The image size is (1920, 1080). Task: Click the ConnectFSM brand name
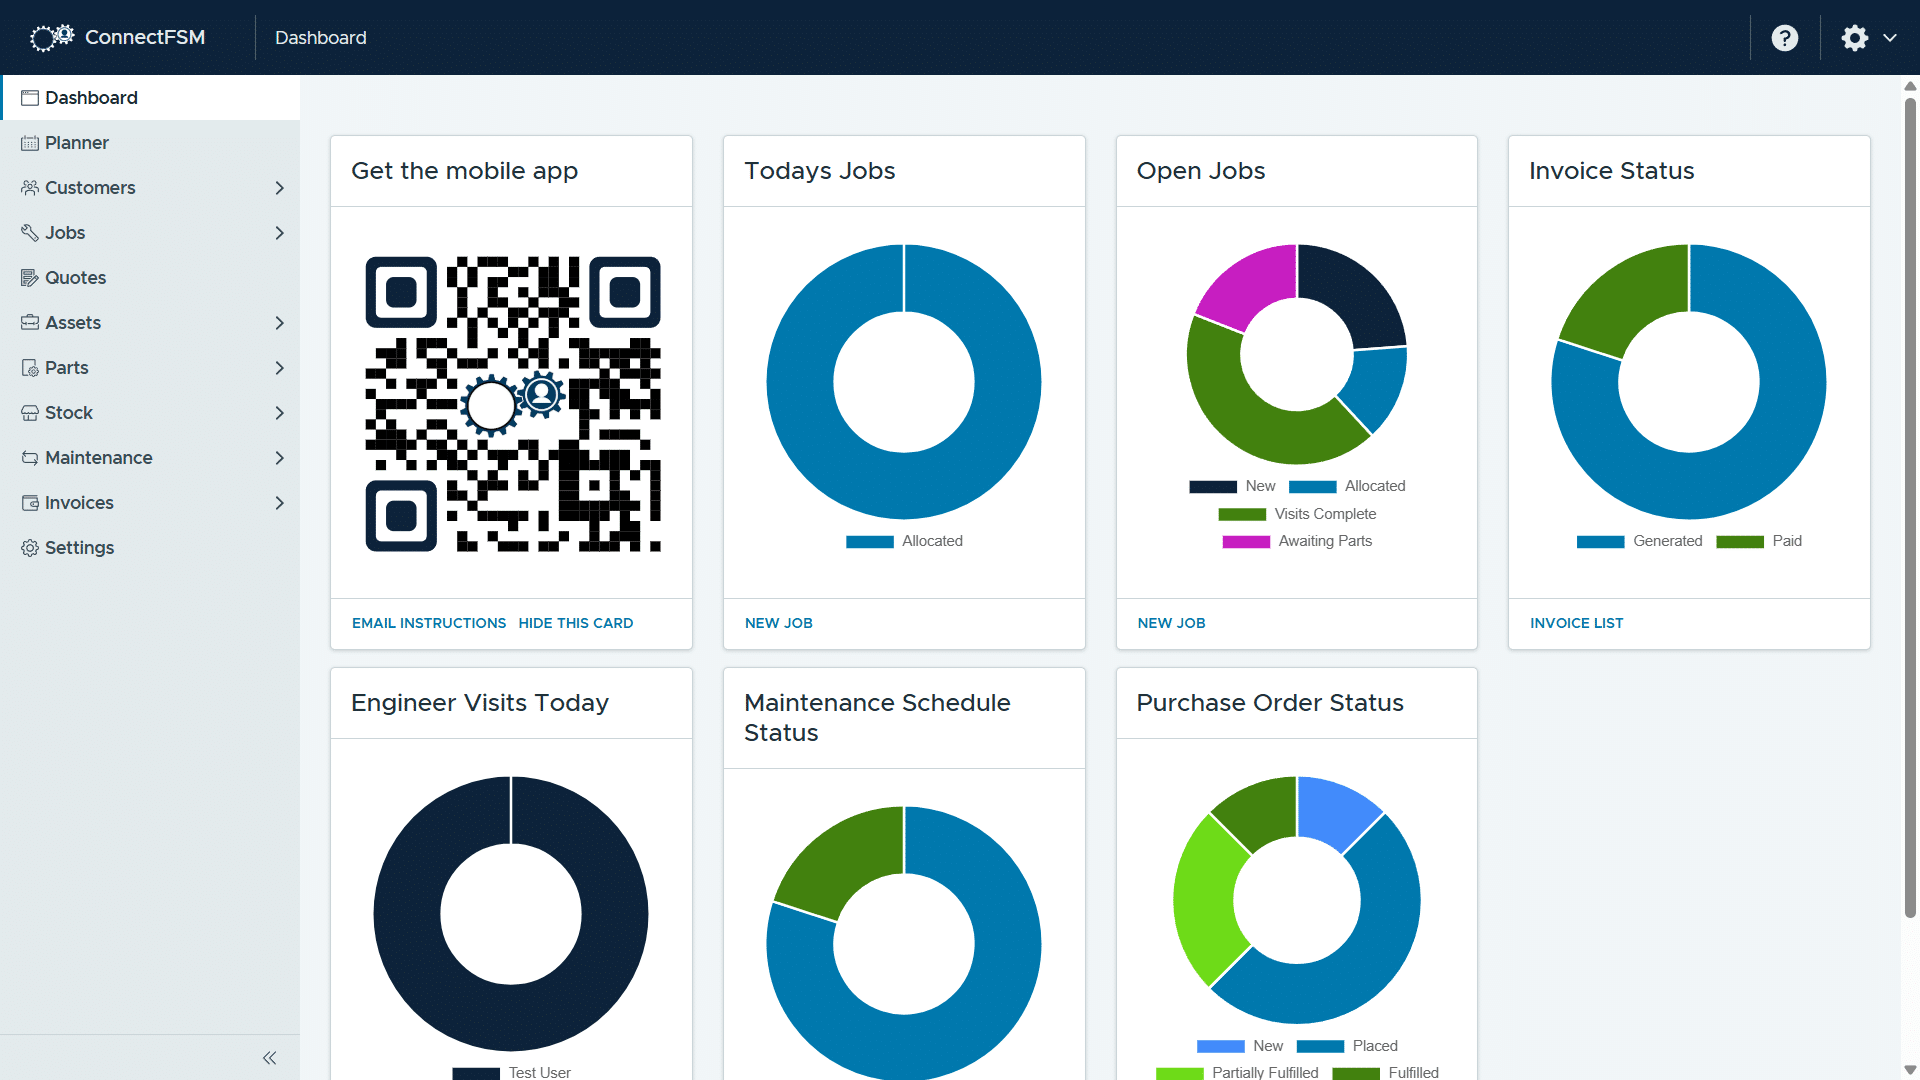click(145, 37)
